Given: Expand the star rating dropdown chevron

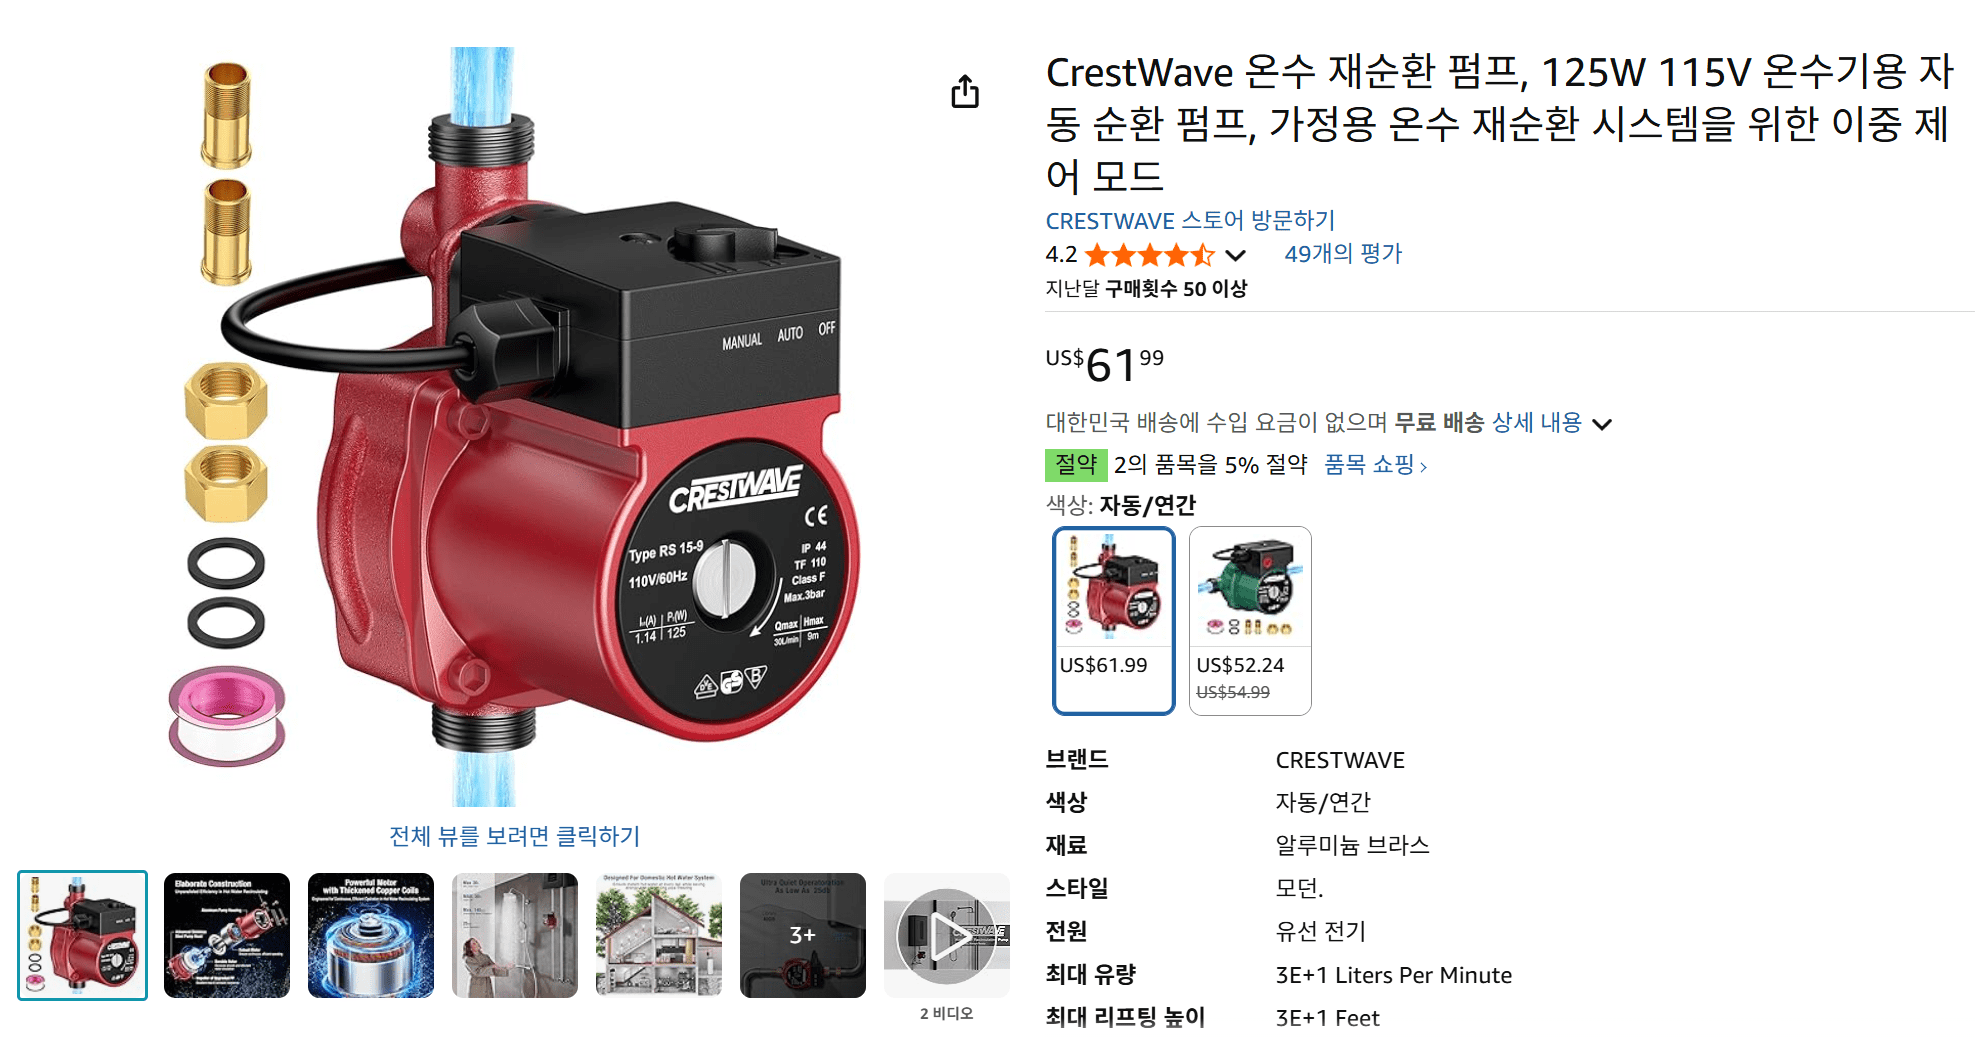Looking at the screenshot, I should point(1235,255).
